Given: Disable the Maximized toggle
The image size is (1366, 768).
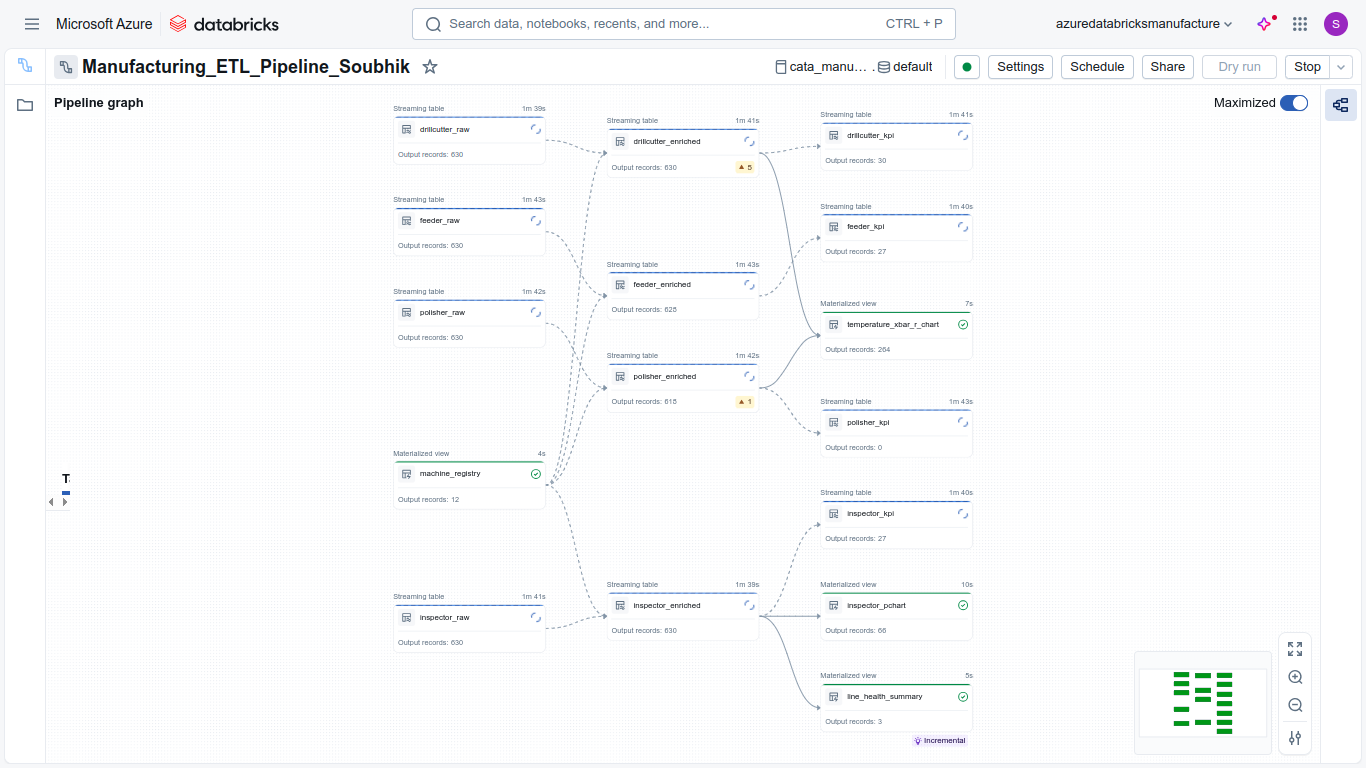Looking at the screenshot, I should 1294,102.
